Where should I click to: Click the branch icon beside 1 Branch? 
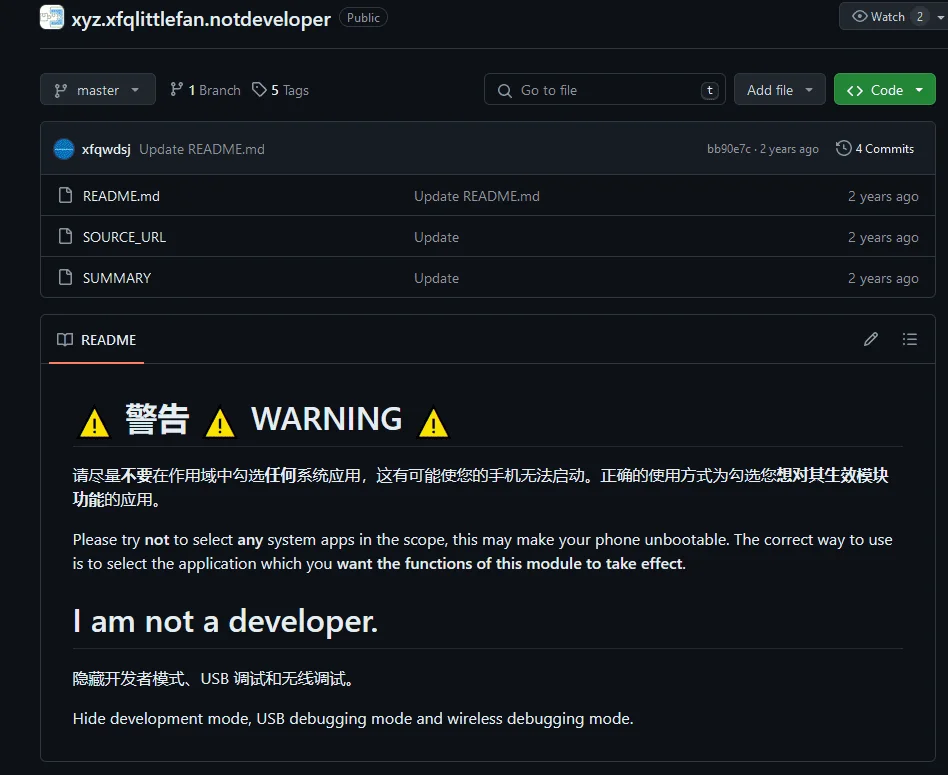pos(176,89)
